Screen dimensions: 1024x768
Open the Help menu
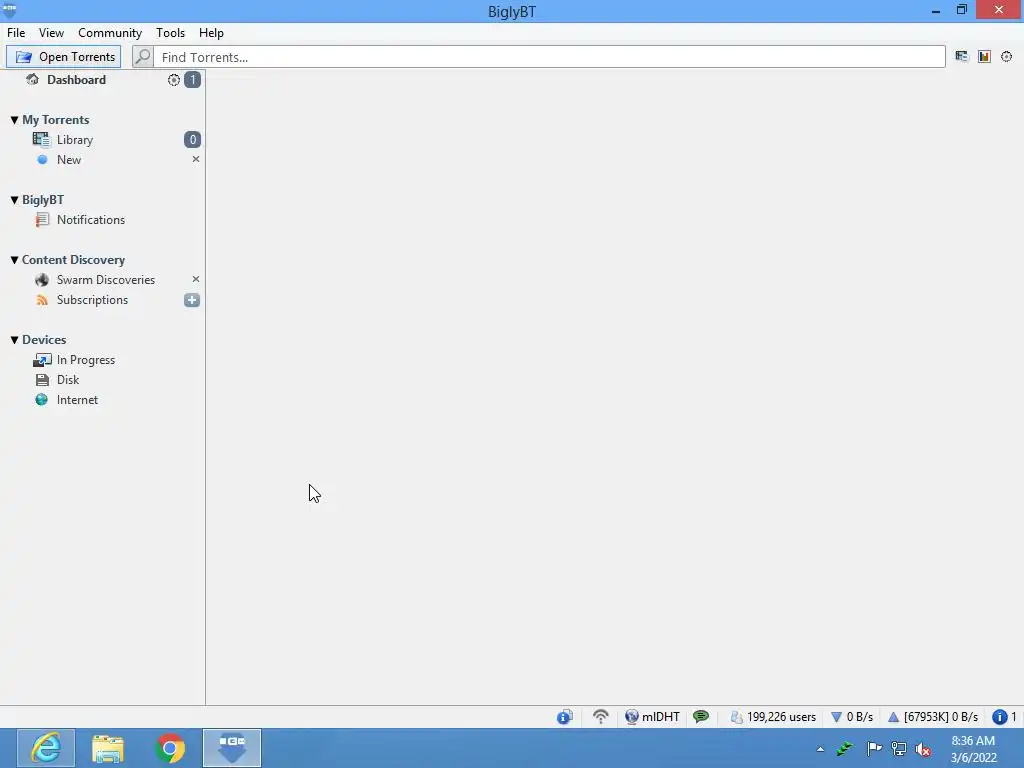tap(211, 33)
